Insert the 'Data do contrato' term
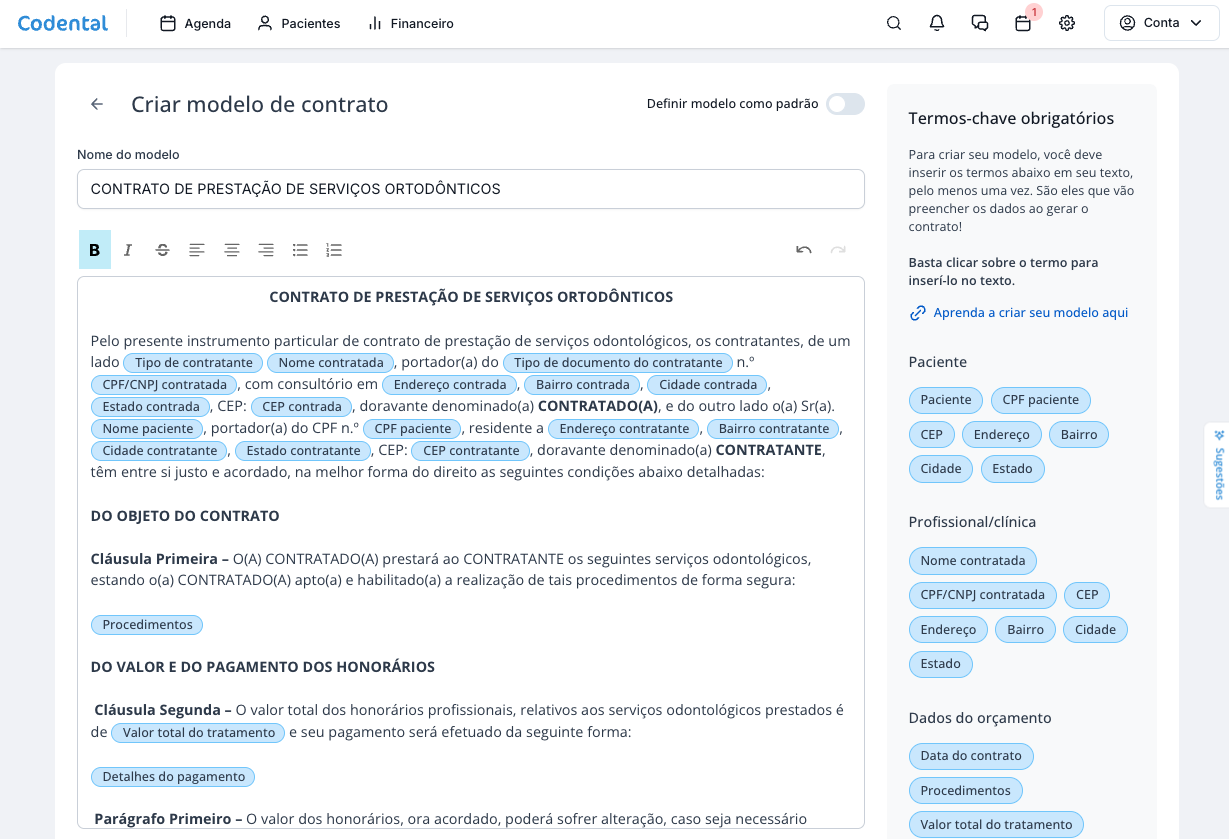Image resolution: width=1229 pixels, height=839 pixels. [x=971, y=756]
